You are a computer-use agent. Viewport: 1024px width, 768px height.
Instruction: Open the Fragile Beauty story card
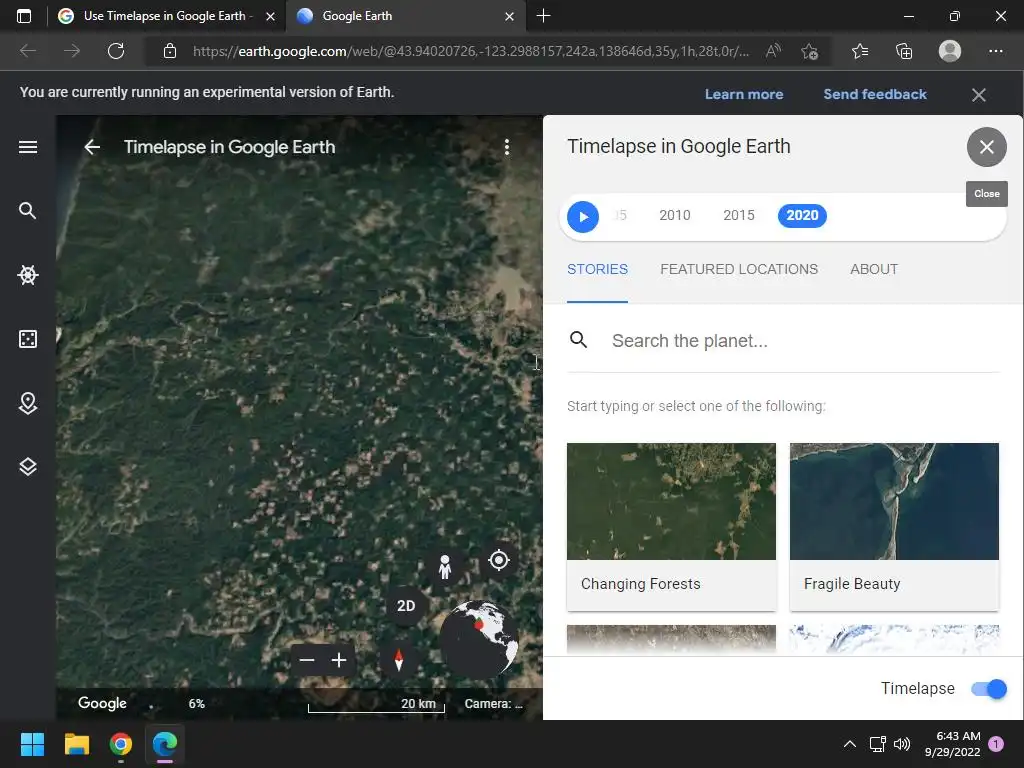click(894, 527)
